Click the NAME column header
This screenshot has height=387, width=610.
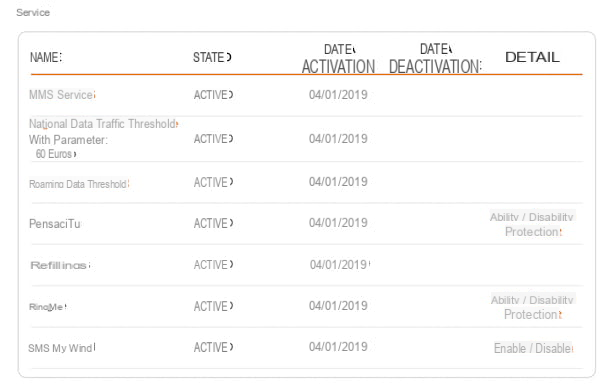(46, 58)
